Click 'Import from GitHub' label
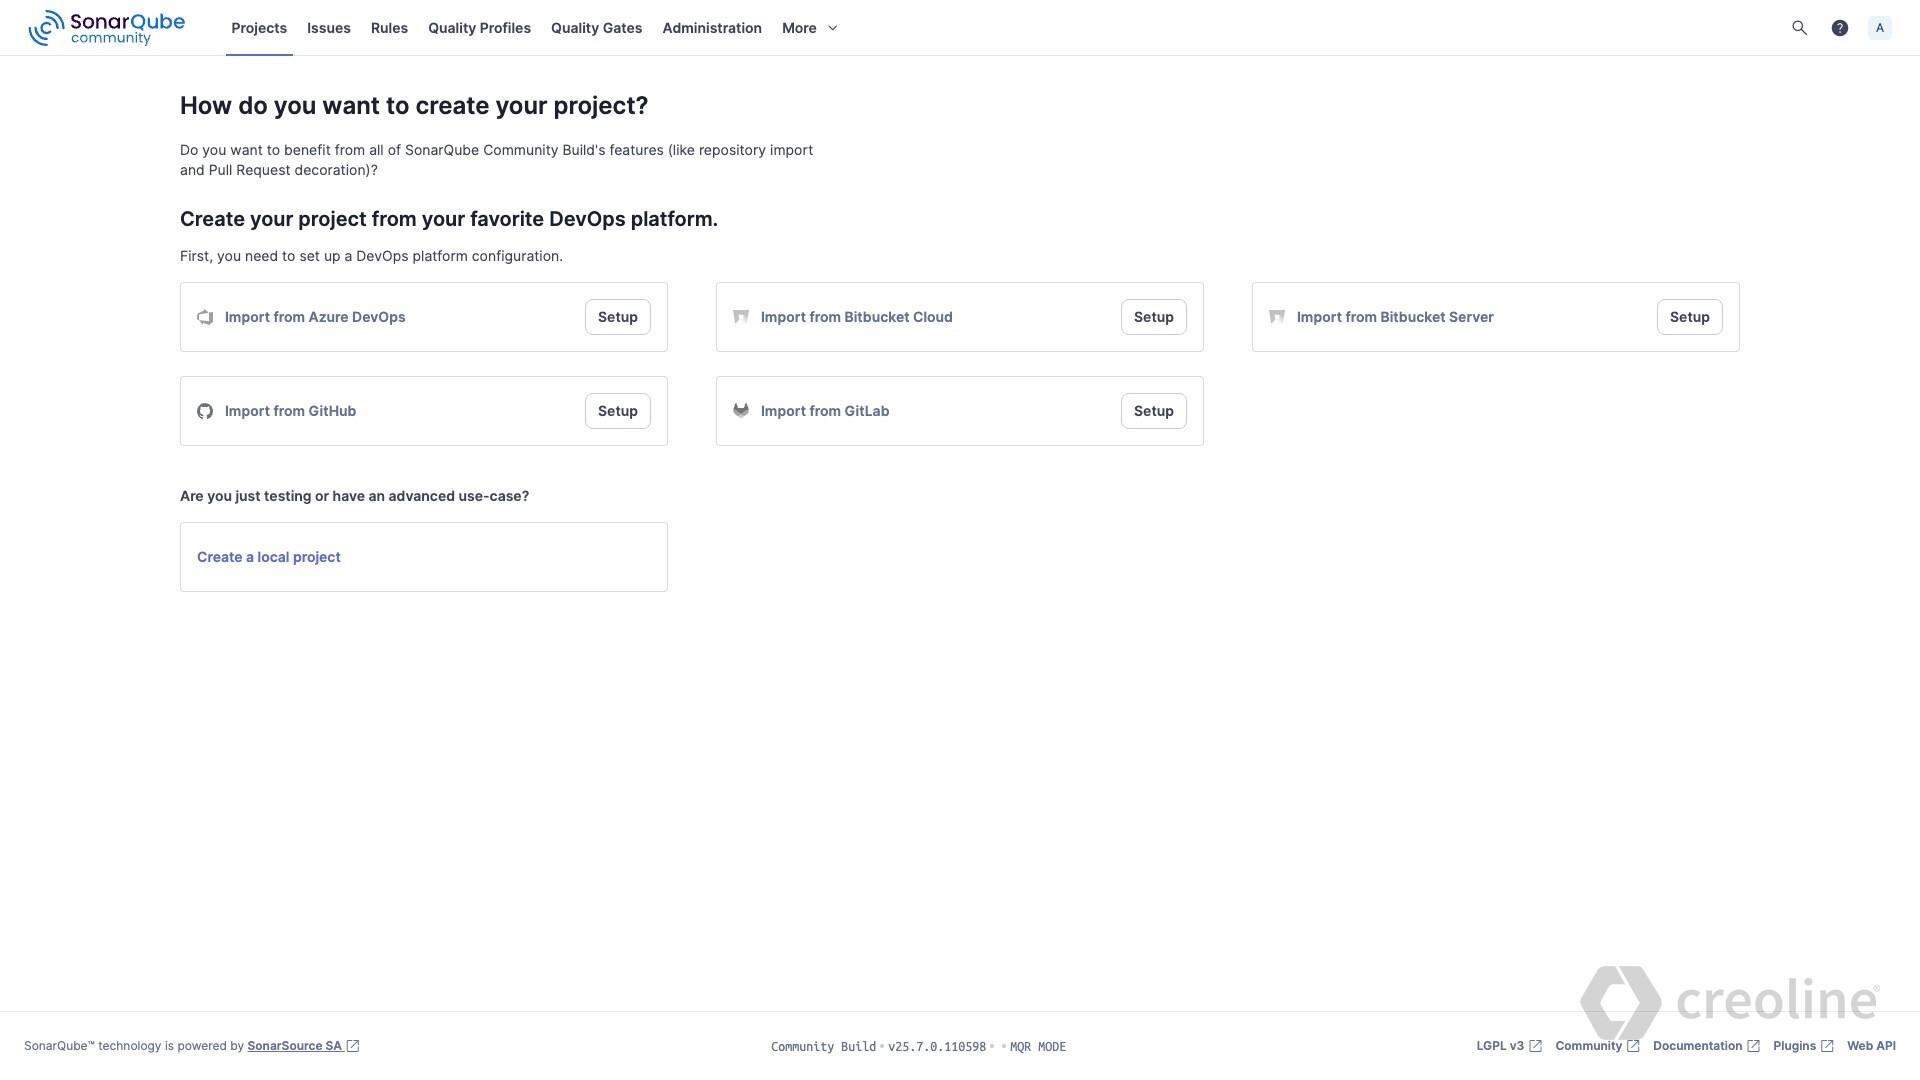The image size is (1920, 1080). [290, 411]
